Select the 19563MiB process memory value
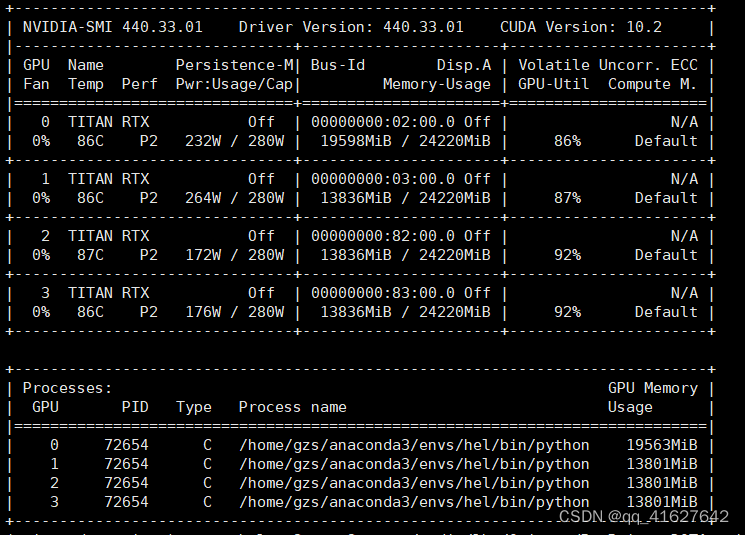Image resolution: width=745 pixels, height=535 pixels. [662, 445]
